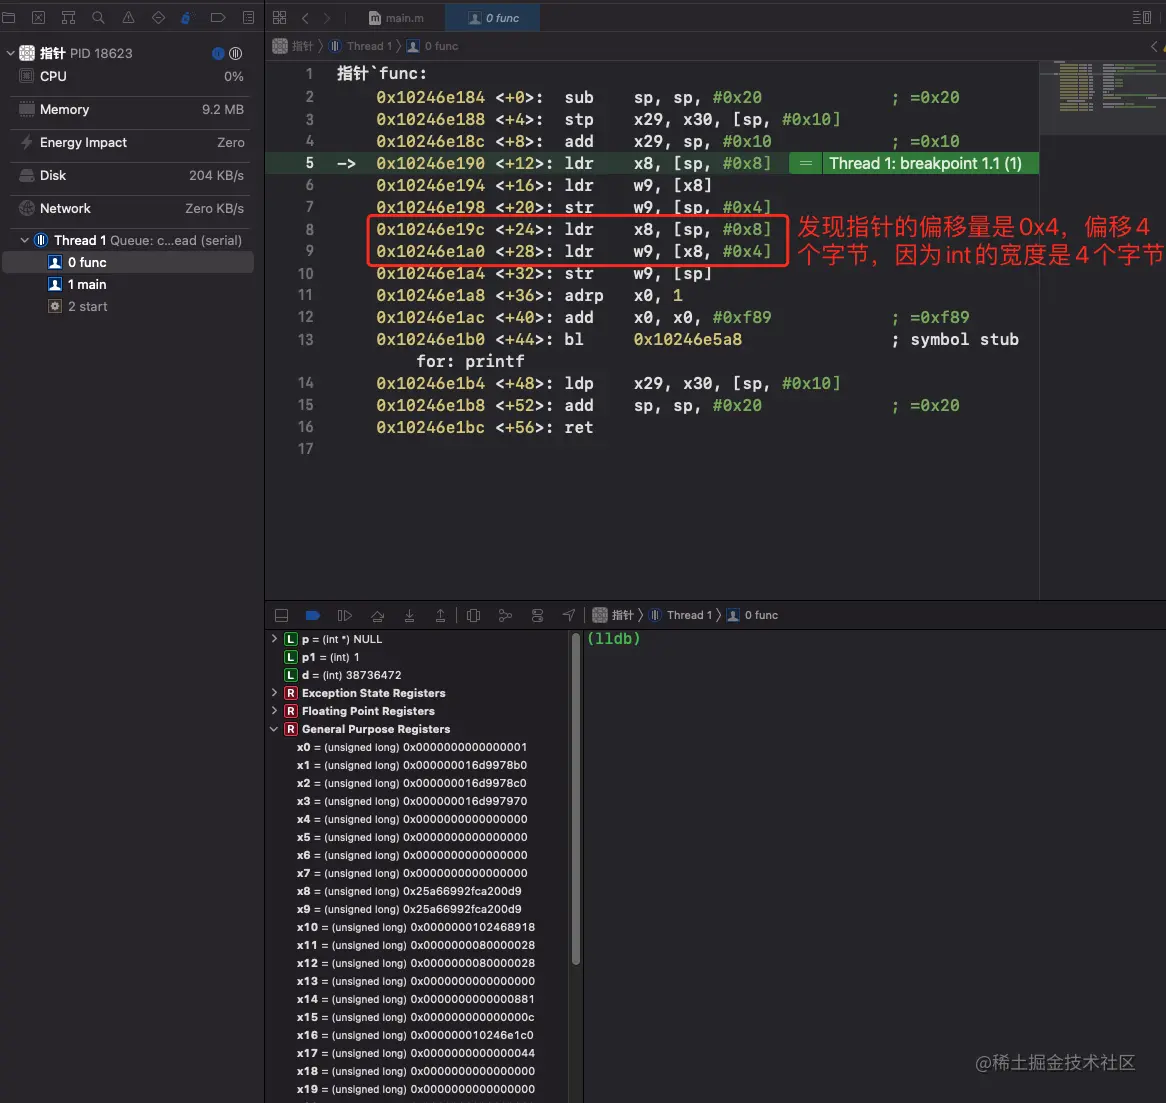Image resolution: width=1166 pixels, height=1103 pixels.
Task: Open the Disk gauge report
Action: [x=131, y=176]
